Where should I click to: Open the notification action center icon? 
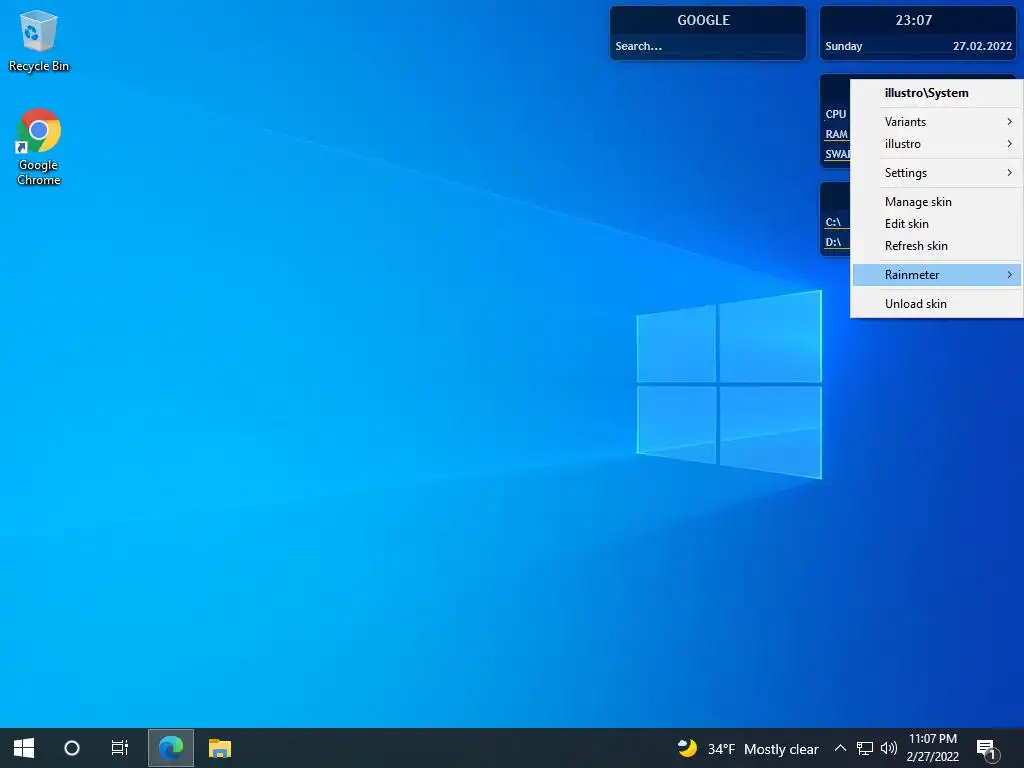click(987, 749)
